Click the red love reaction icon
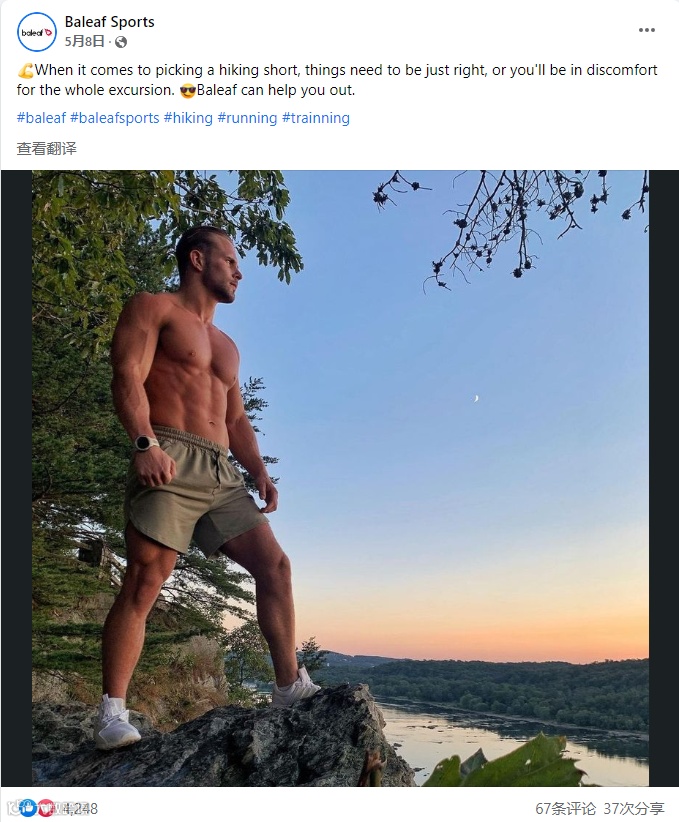 point(43,808)
